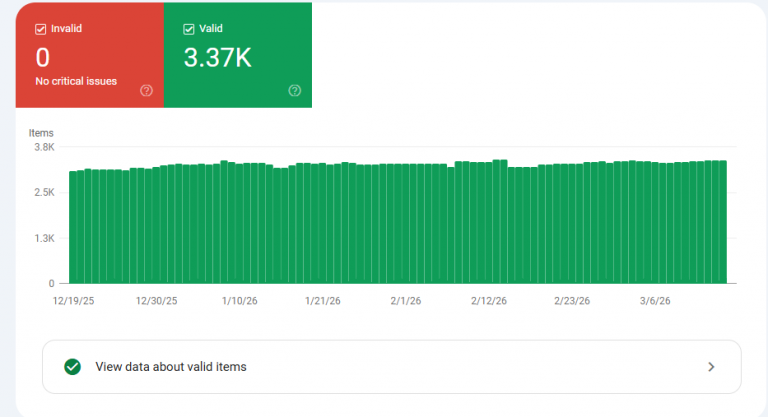Screen dimensions: 768x417
Task: Expand valid items row with chevron arrow
Action: click(x=711, y=367)
